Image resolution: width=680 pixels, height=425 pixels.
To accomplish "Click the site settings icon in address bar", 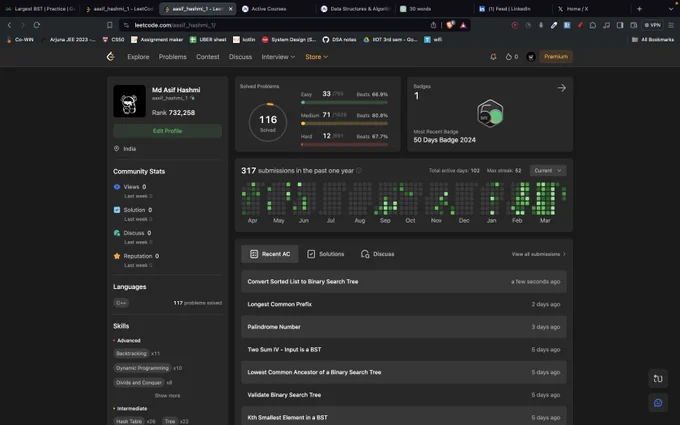I will pyautogui.click(x=126, y=25).
